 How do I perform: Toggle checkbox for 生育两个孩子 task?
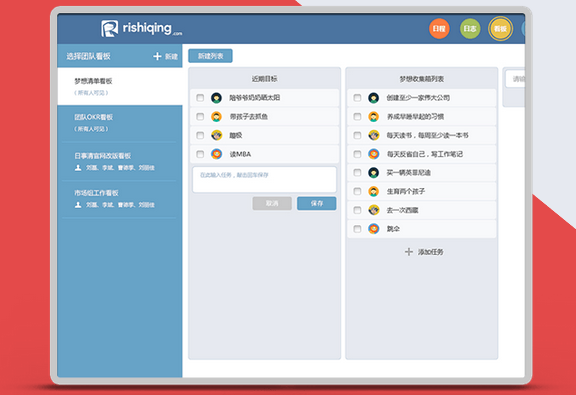pos(357,191)
